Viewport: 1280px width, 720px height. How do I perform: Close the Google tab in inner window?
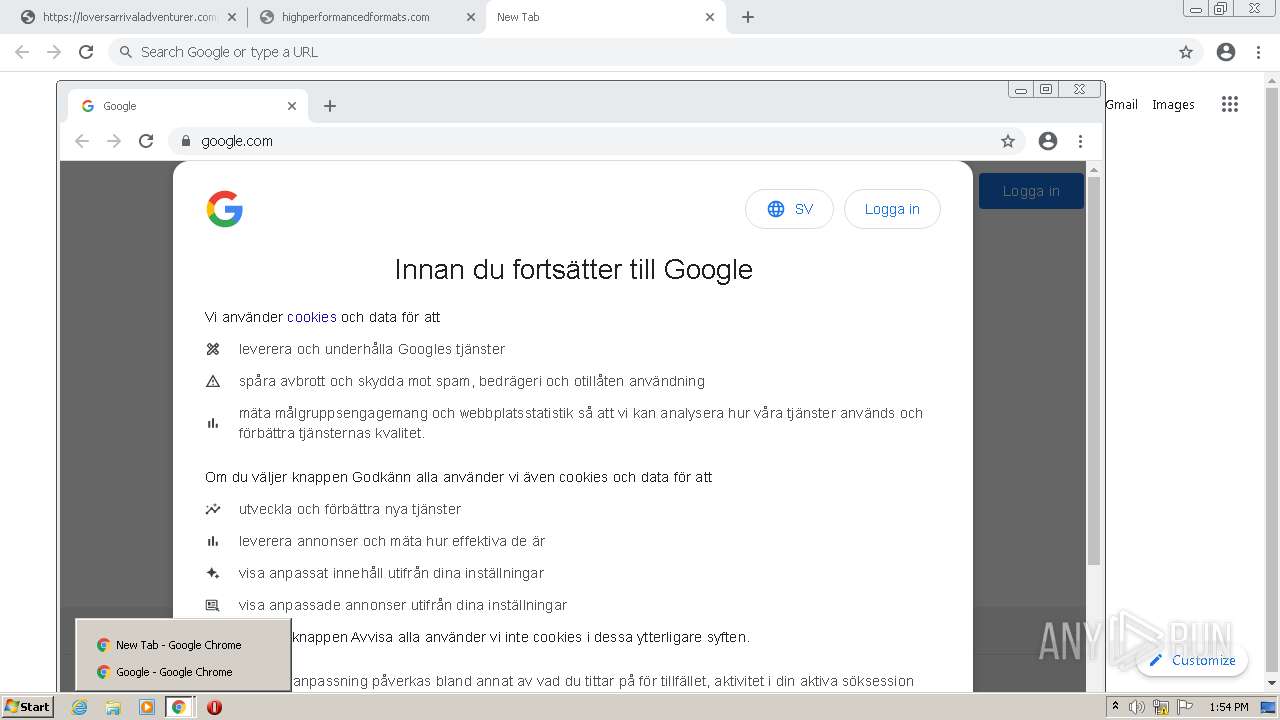(292, 106)
